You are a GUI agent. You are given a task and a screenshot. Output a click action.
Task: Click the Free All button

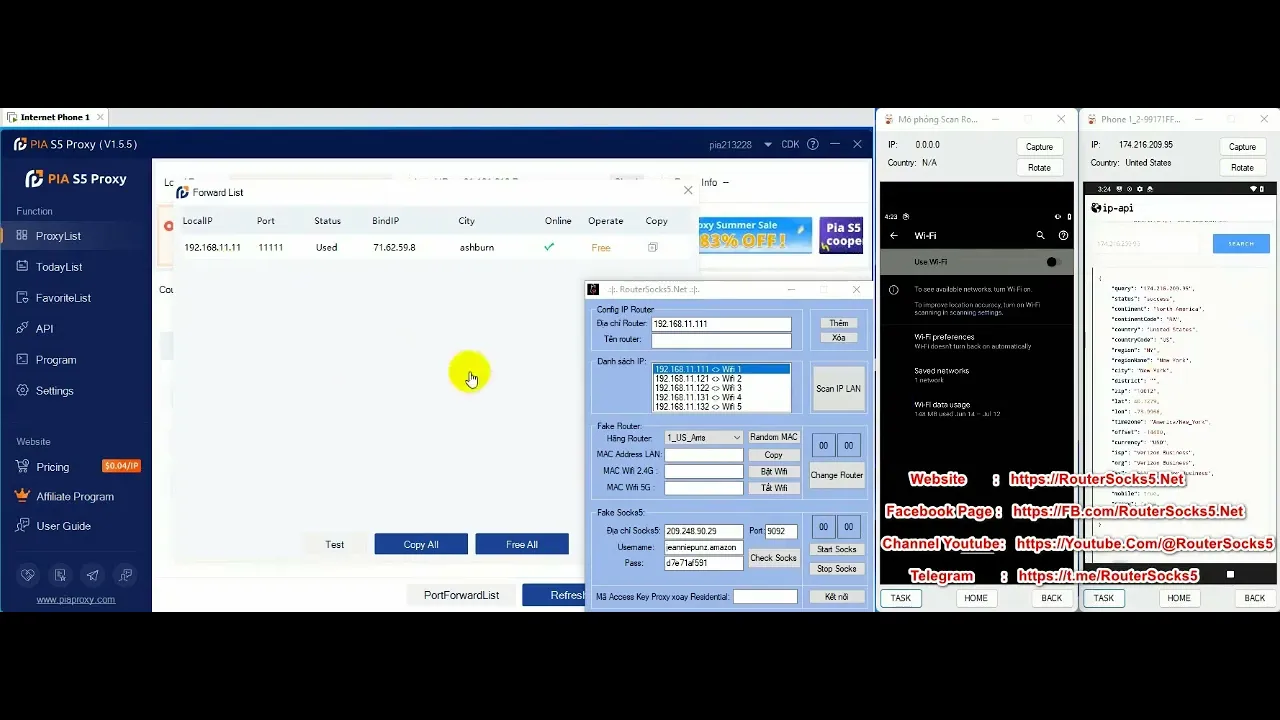[x=522, y=544]
